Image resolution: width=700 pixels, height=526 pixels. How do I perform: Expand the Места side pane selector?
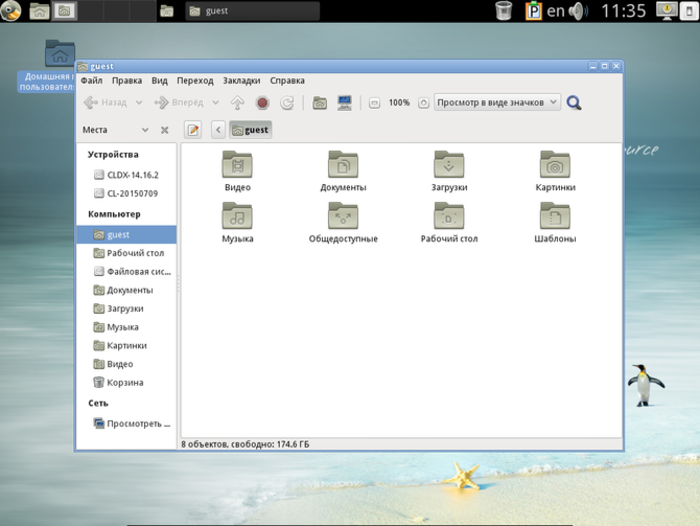point(145,130)
